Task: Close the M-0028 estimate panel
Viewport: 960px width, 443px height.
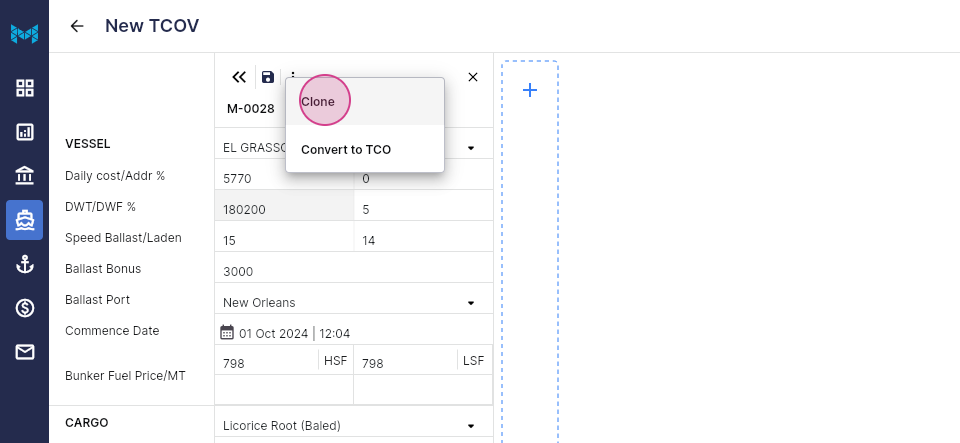Action: (x=473, y=77)
